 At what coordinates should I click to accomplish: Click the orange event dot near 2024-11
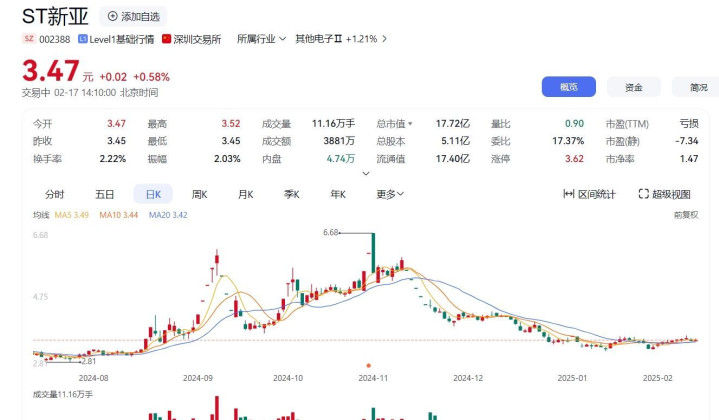[x=368, y=365]
